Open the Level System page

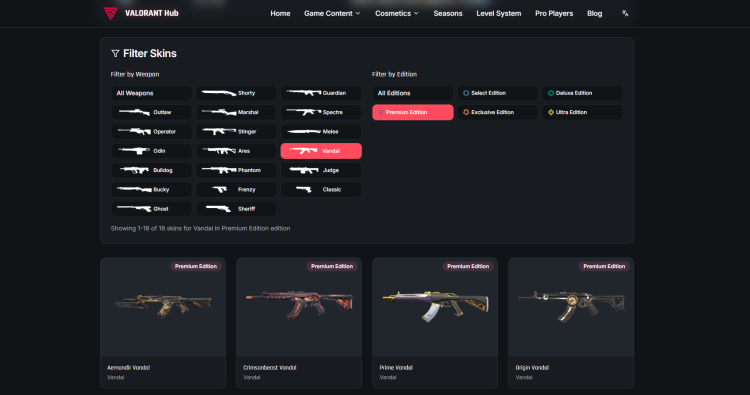point(498,13)
